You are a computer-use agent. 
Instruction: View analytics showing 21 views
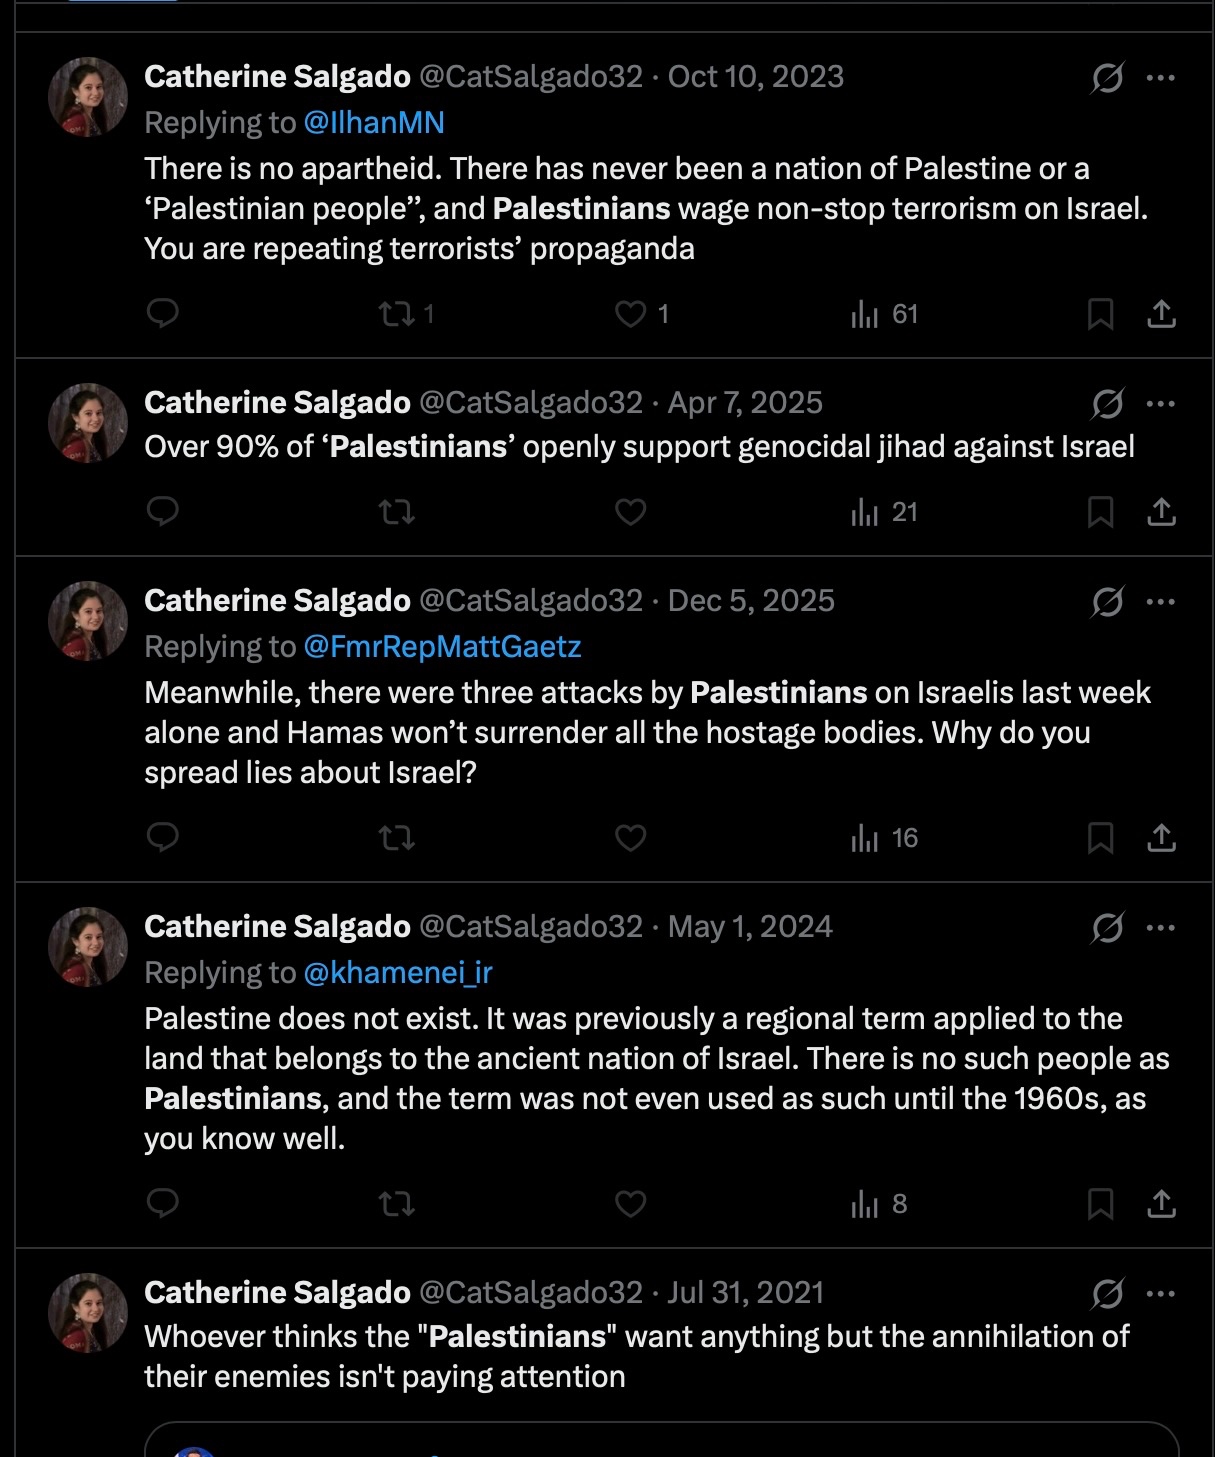(x=884, y=512)
